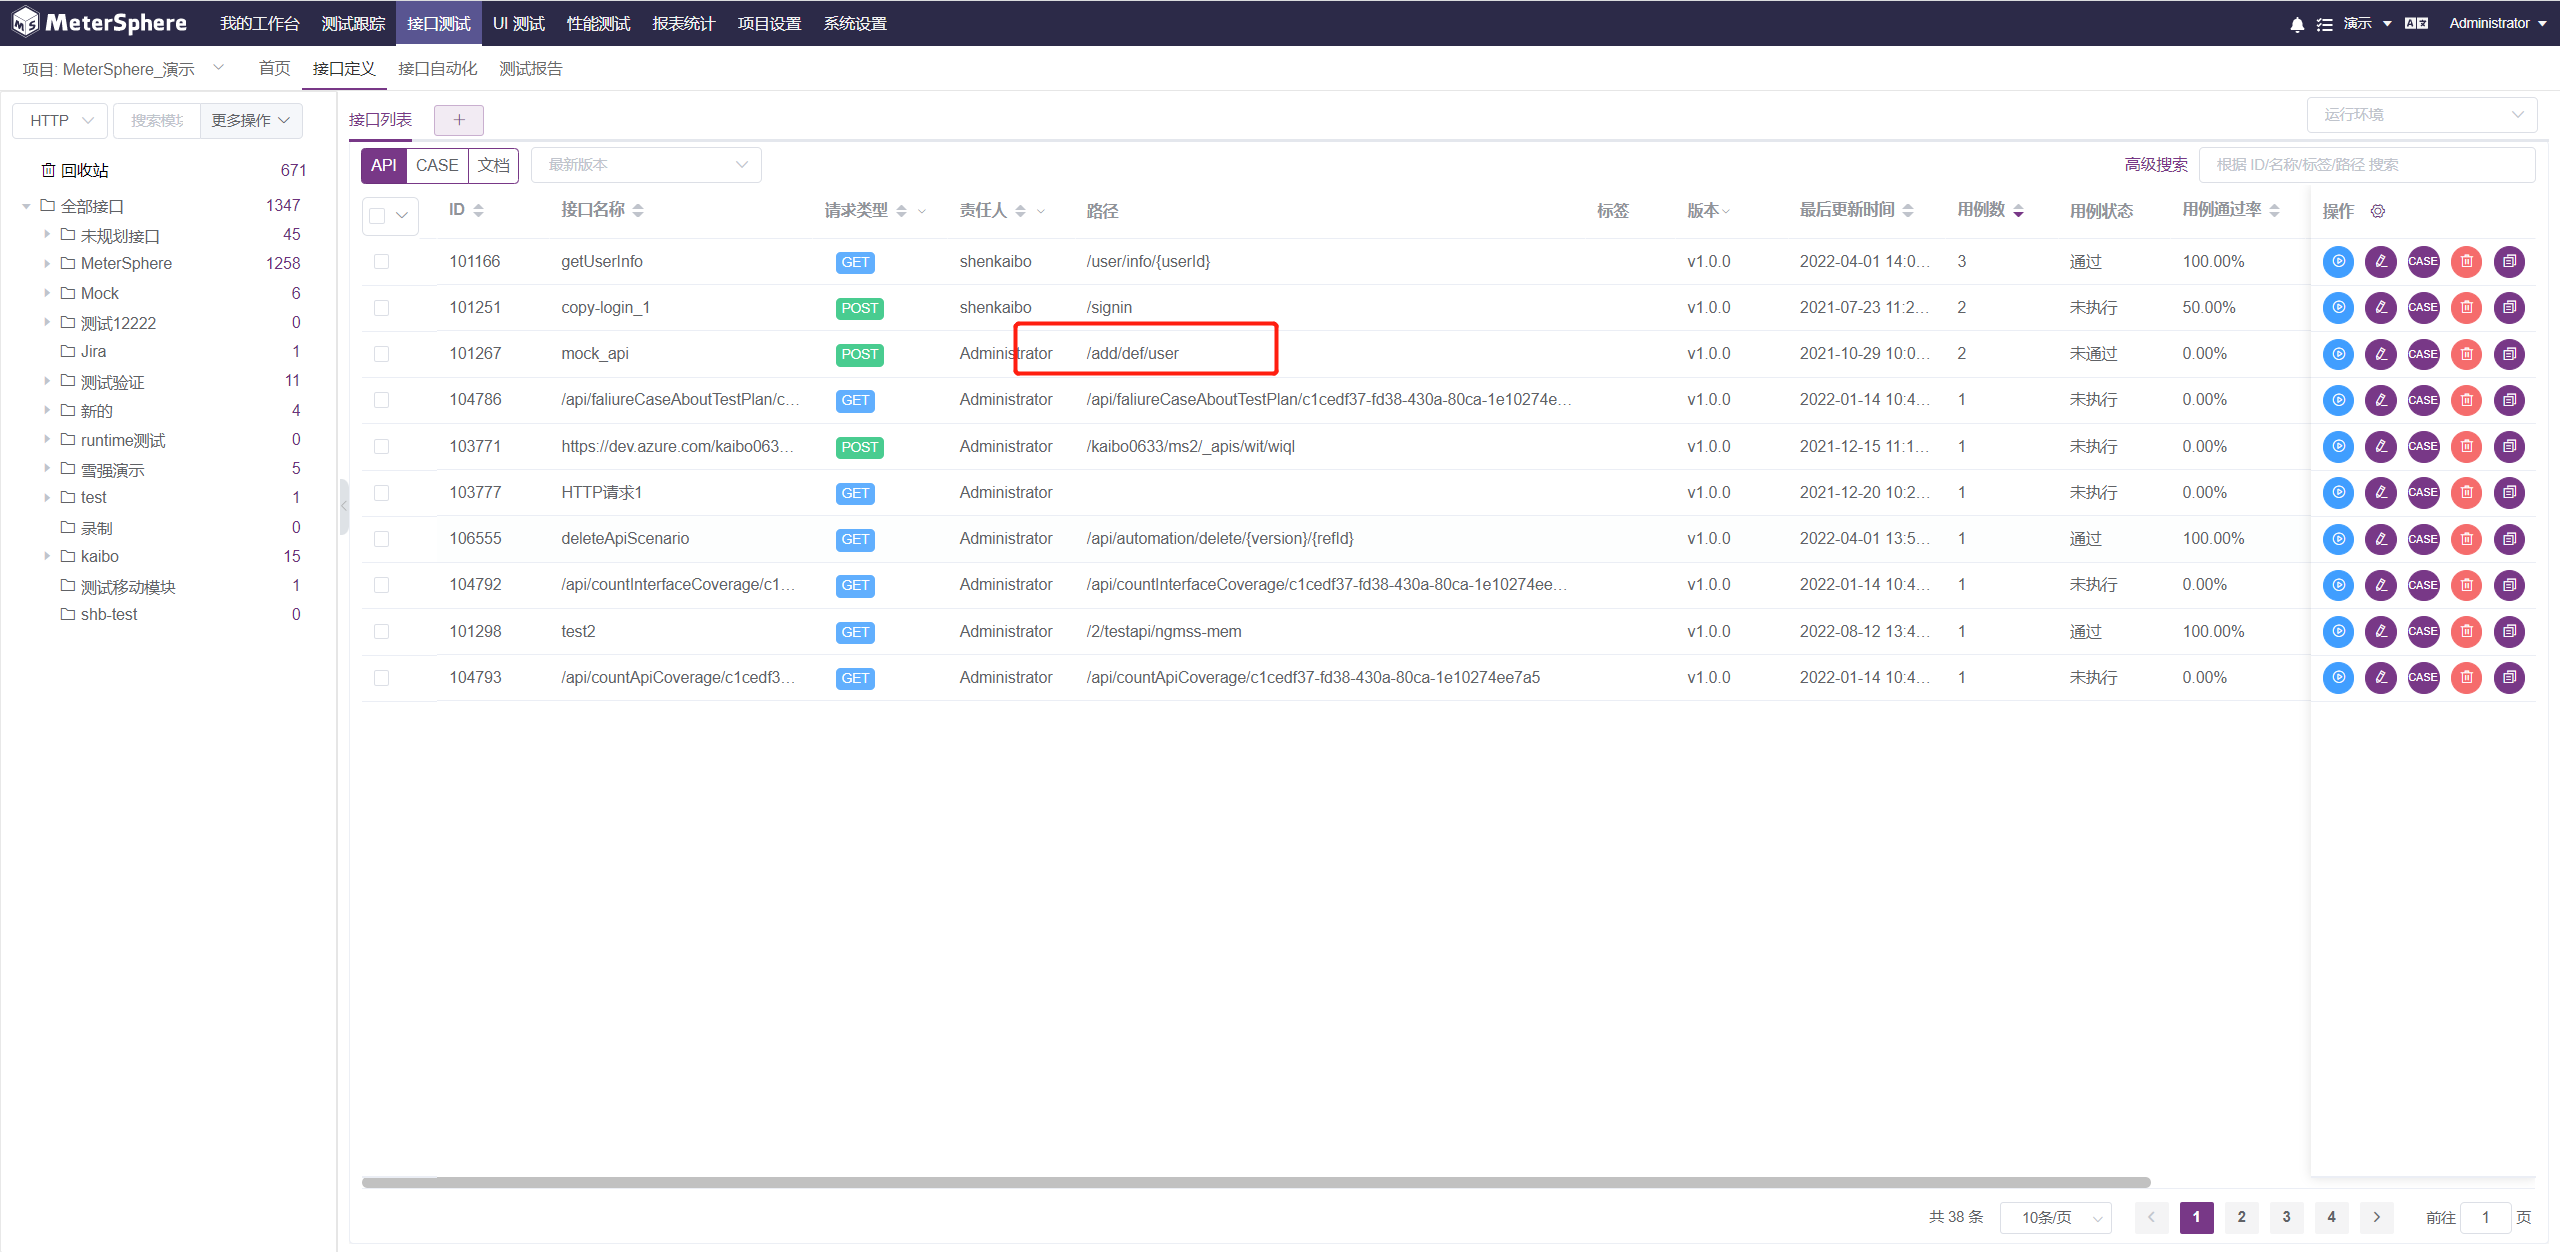Run the getUserInfo API with play icon

tap(2337, 262)
